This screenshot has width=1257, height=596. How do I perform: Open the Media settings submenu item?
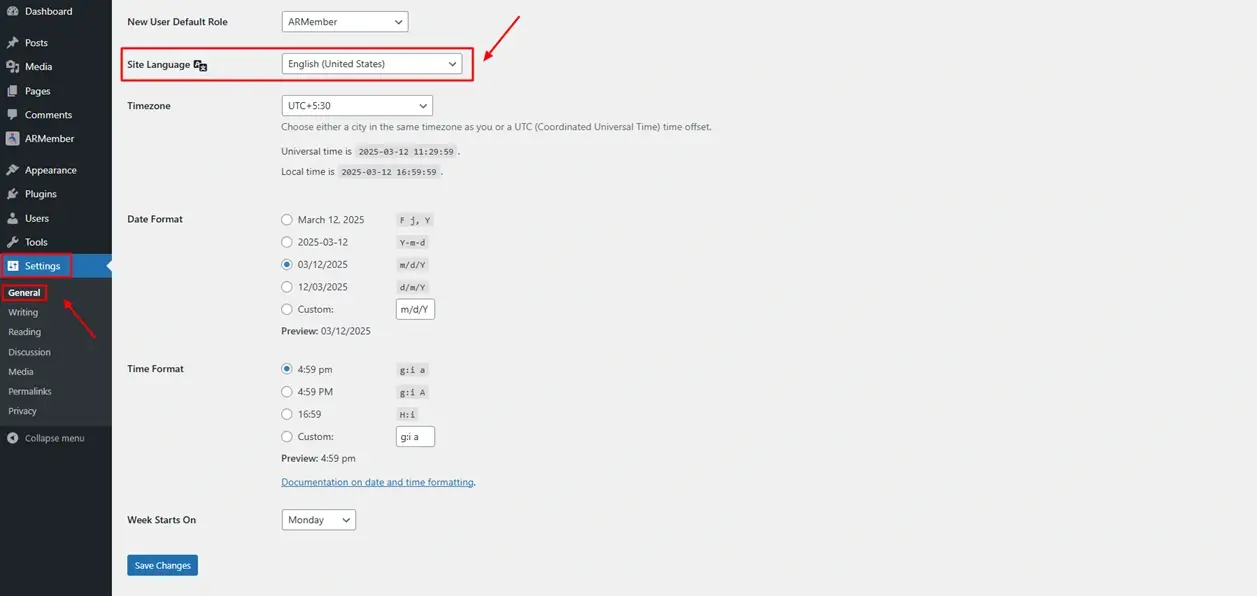click(21, 372)
